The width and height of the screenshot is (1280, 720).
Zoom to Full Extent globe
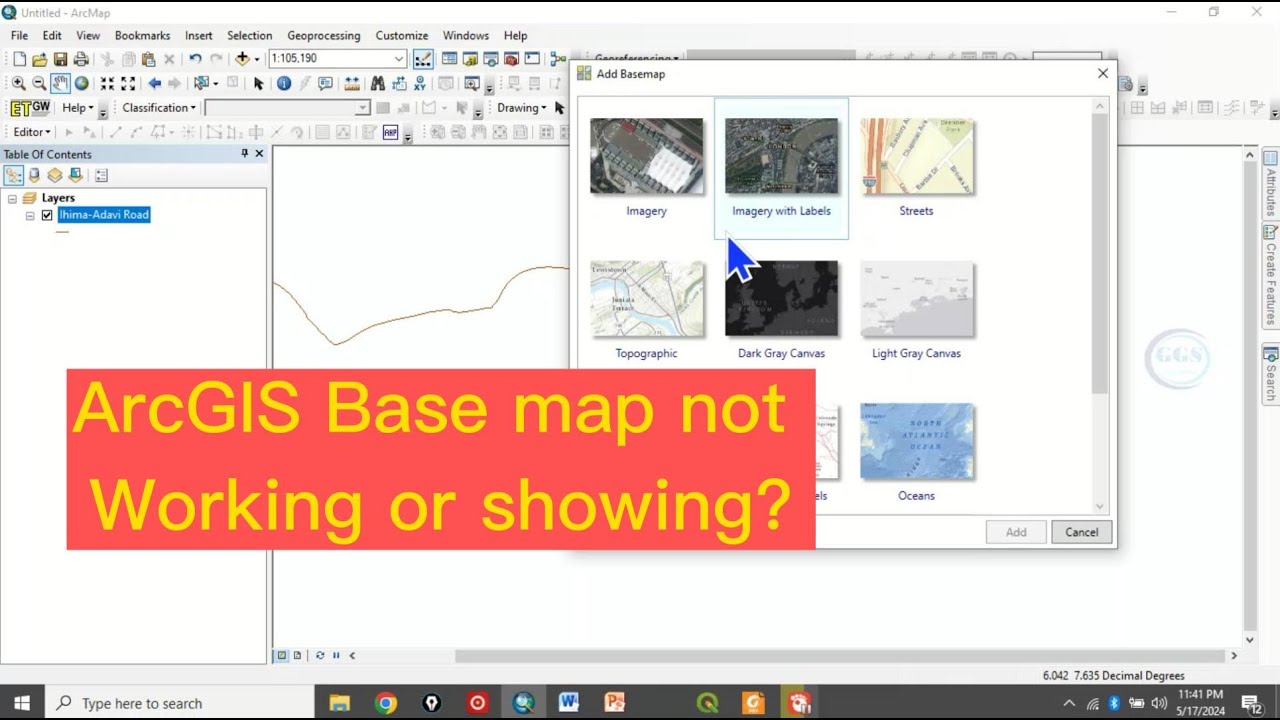82,83
